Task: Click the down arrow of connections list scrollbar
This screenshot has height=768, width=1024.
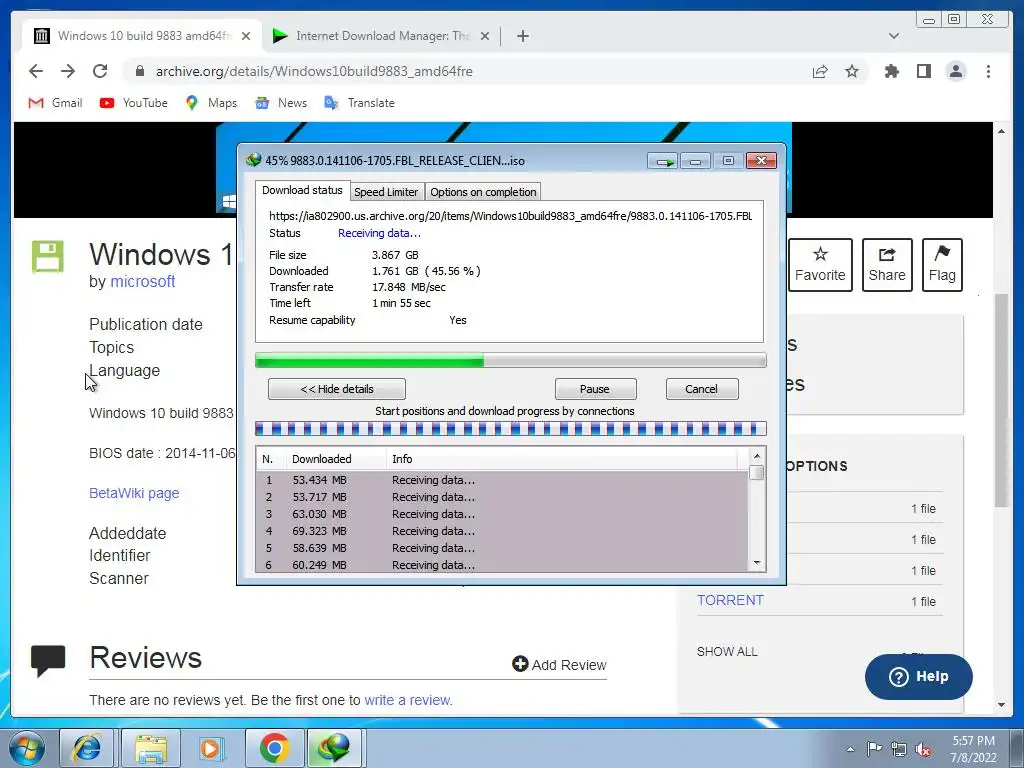Action: [757, 563]
